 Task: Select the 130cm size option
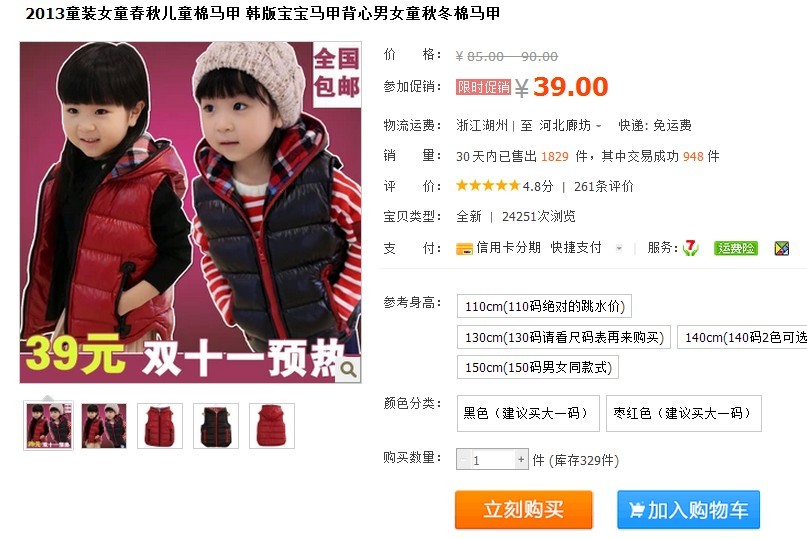pos(564,337)
